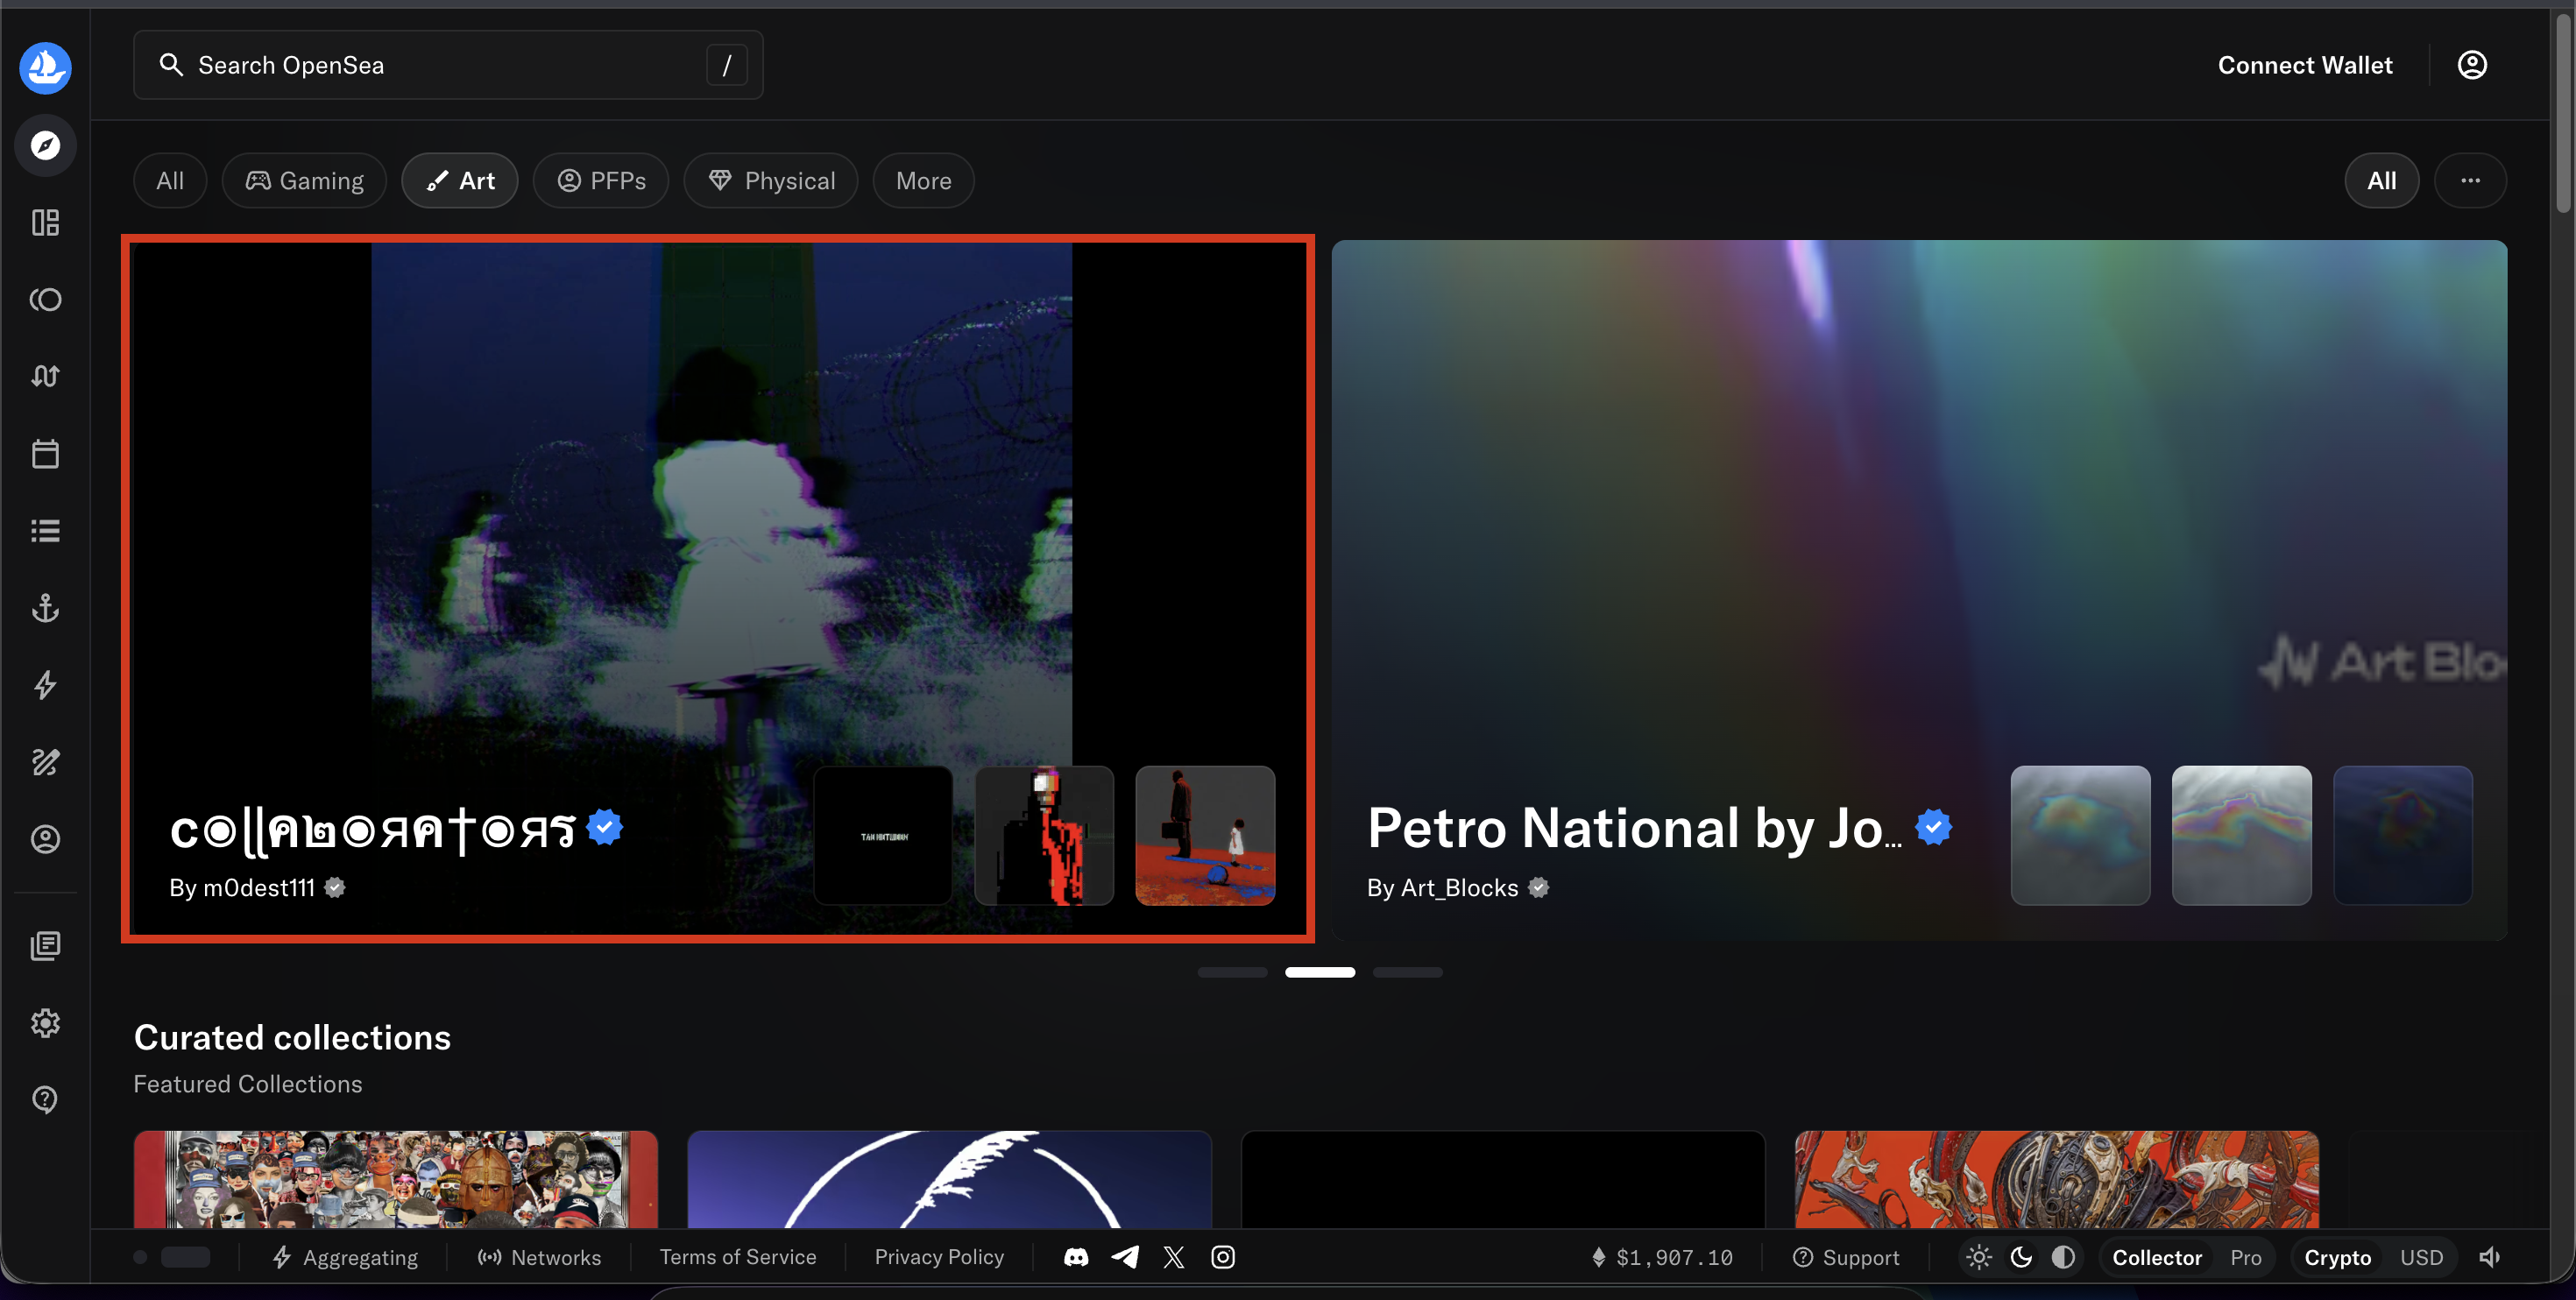Open the stacked pages resources icon

click(45, 945)
